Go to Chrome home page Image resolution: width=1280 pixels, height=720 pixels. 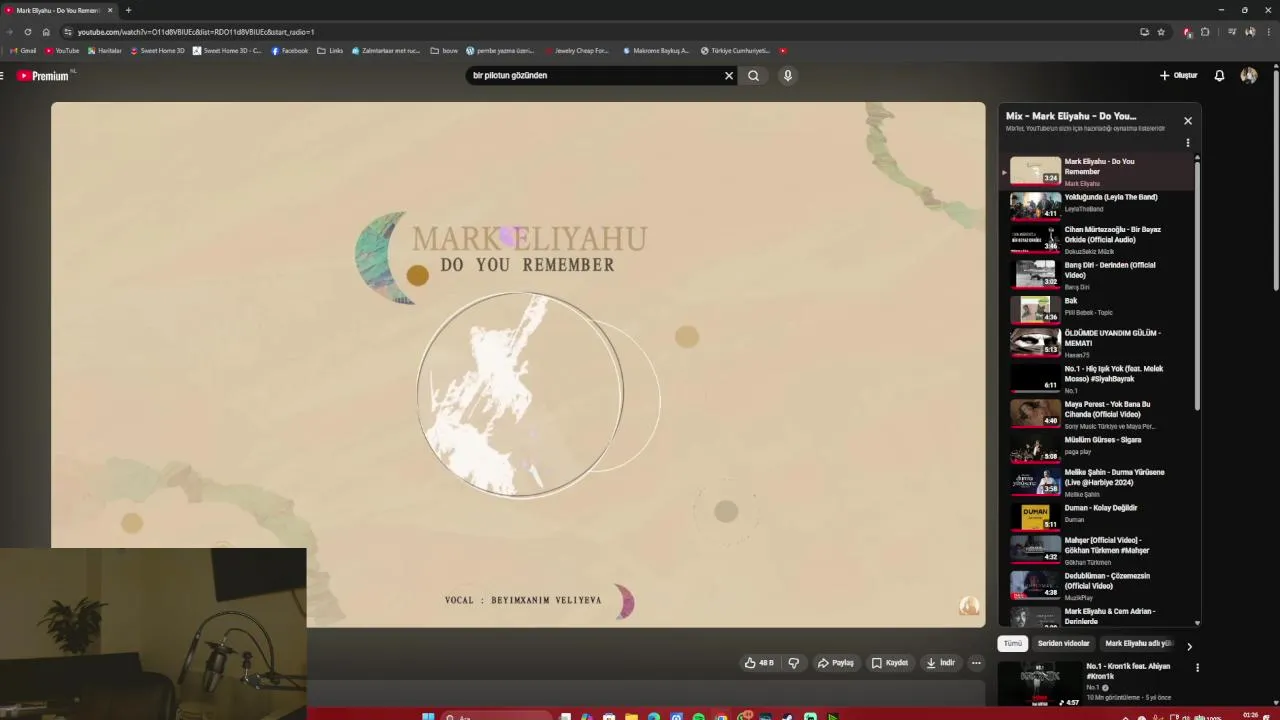point(46,32)
